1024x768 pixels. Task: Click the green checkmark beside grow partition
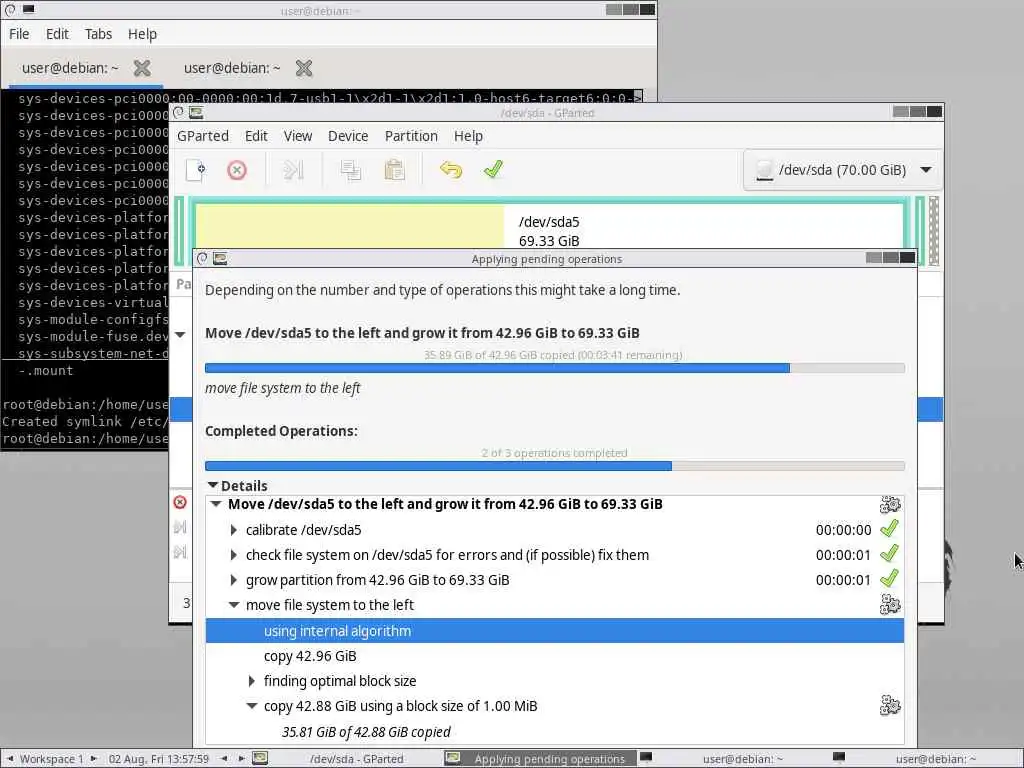889,579
